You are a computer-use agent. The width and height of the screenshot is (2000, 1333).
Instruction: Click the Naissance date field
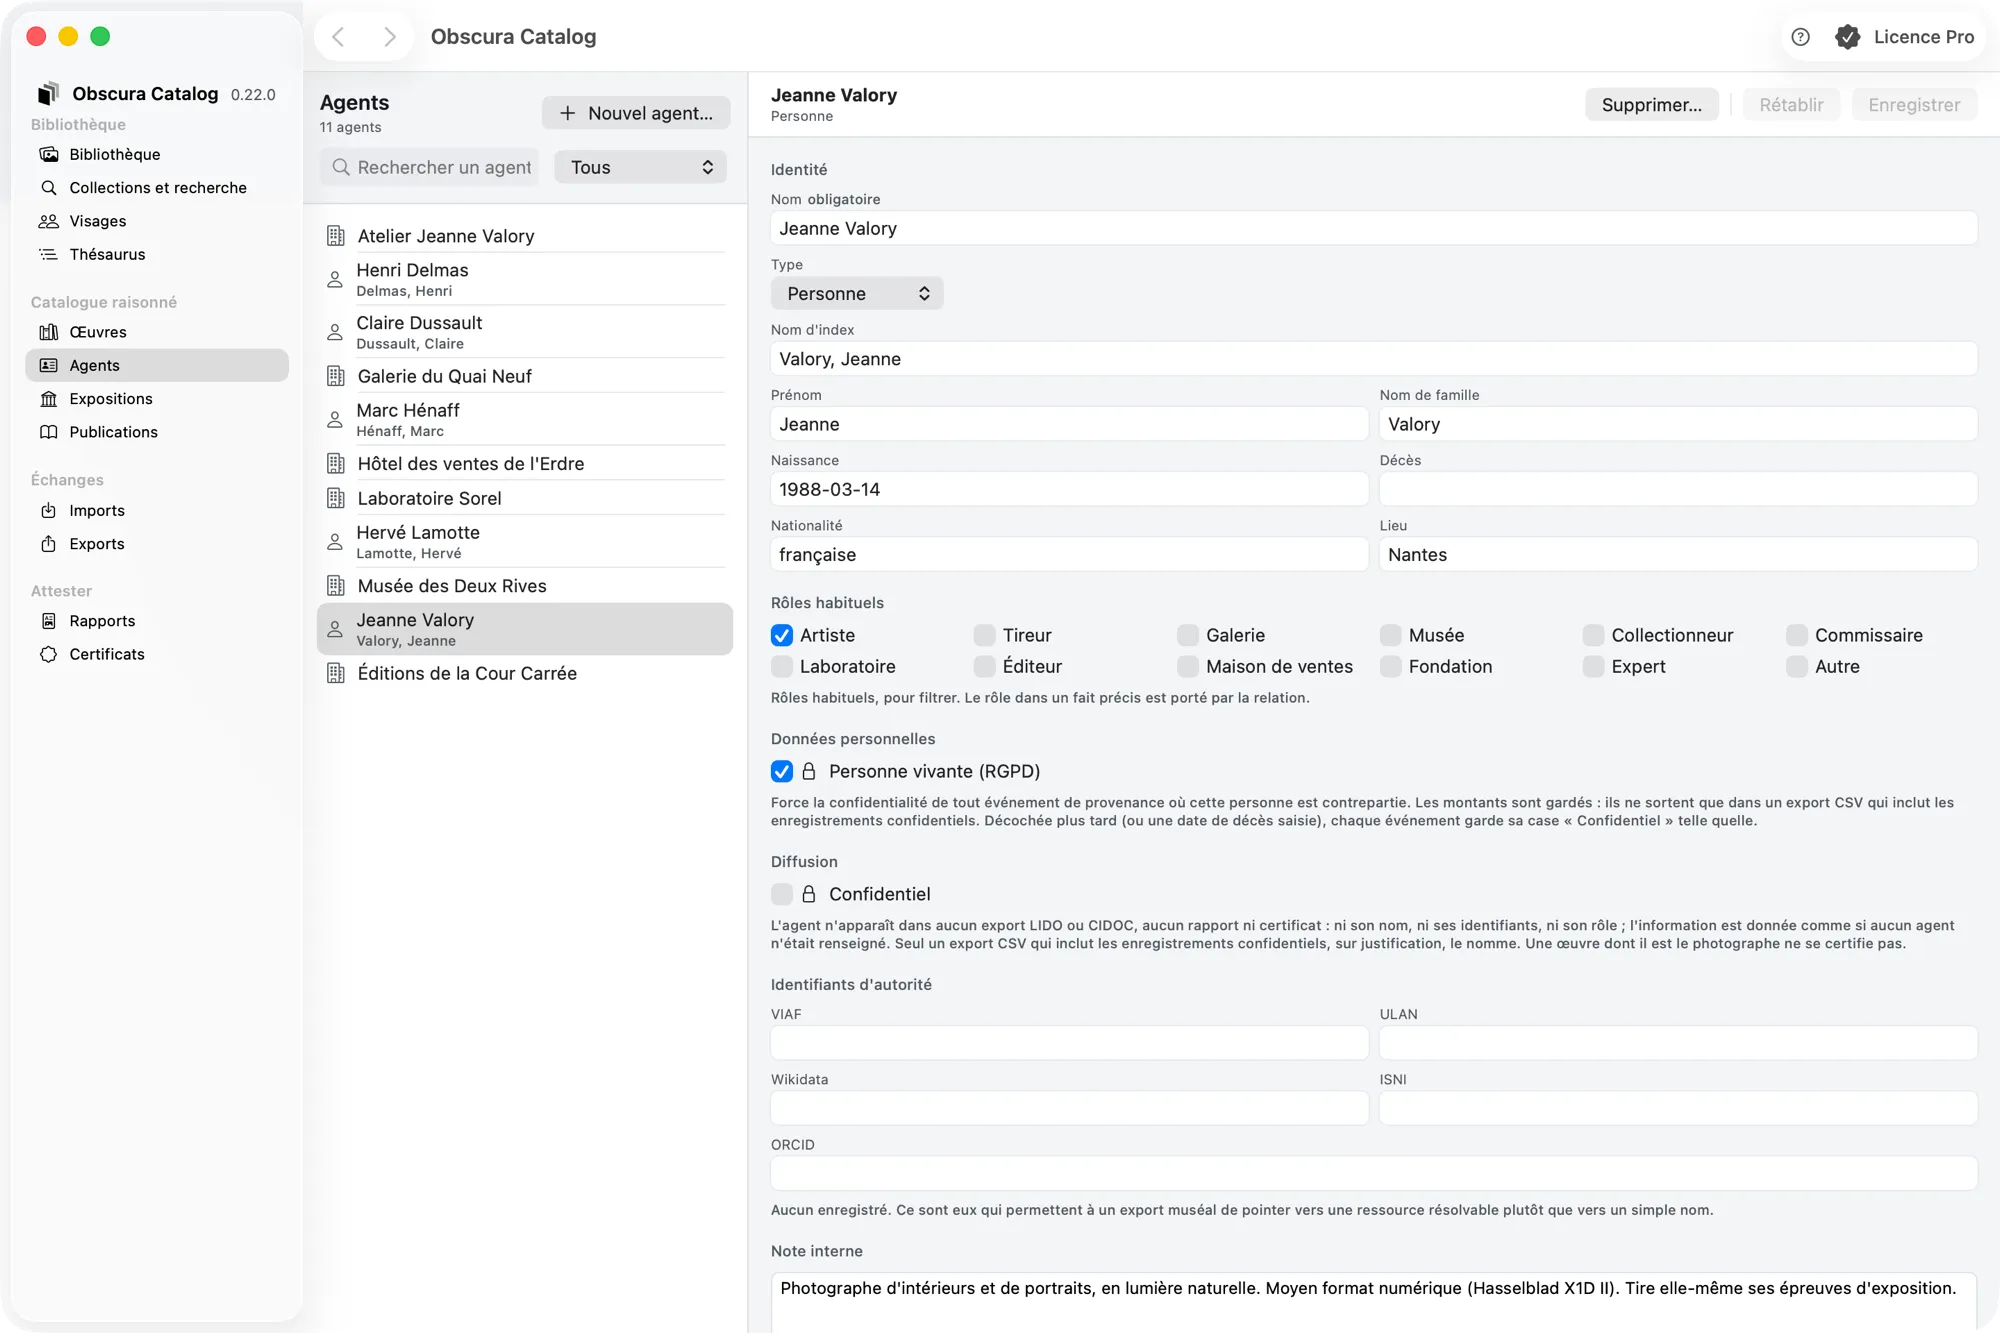coord(1069,489)
